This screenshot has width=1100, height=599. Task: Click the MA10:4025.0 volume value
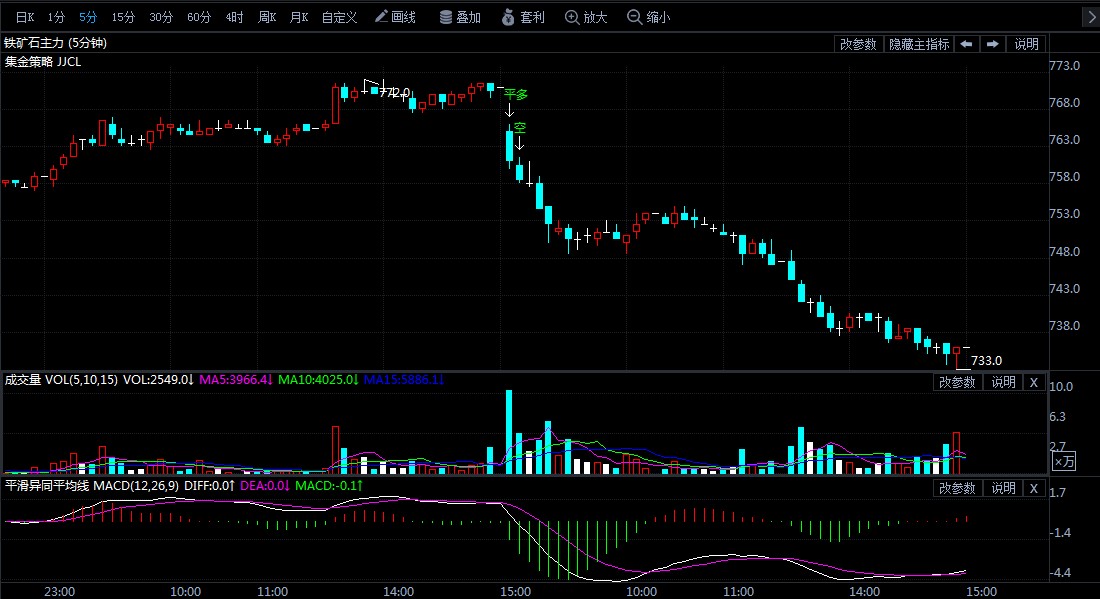pyautogui.click(x=318, y=379)
